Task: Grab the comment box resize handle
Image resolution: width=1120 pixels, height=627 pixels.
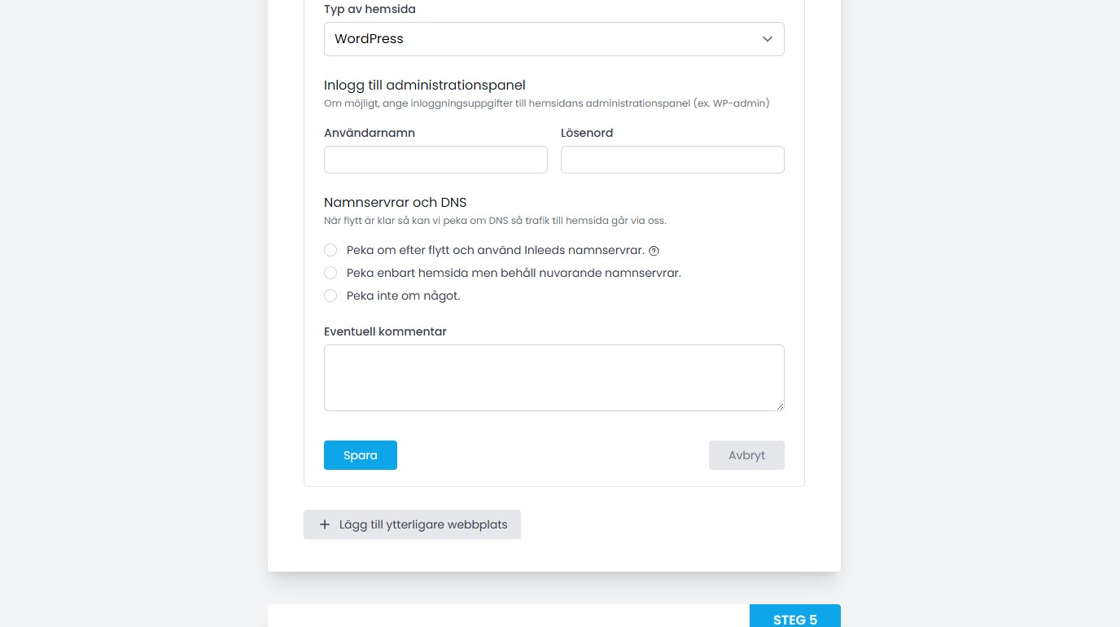Action: (x=779, y=405)
